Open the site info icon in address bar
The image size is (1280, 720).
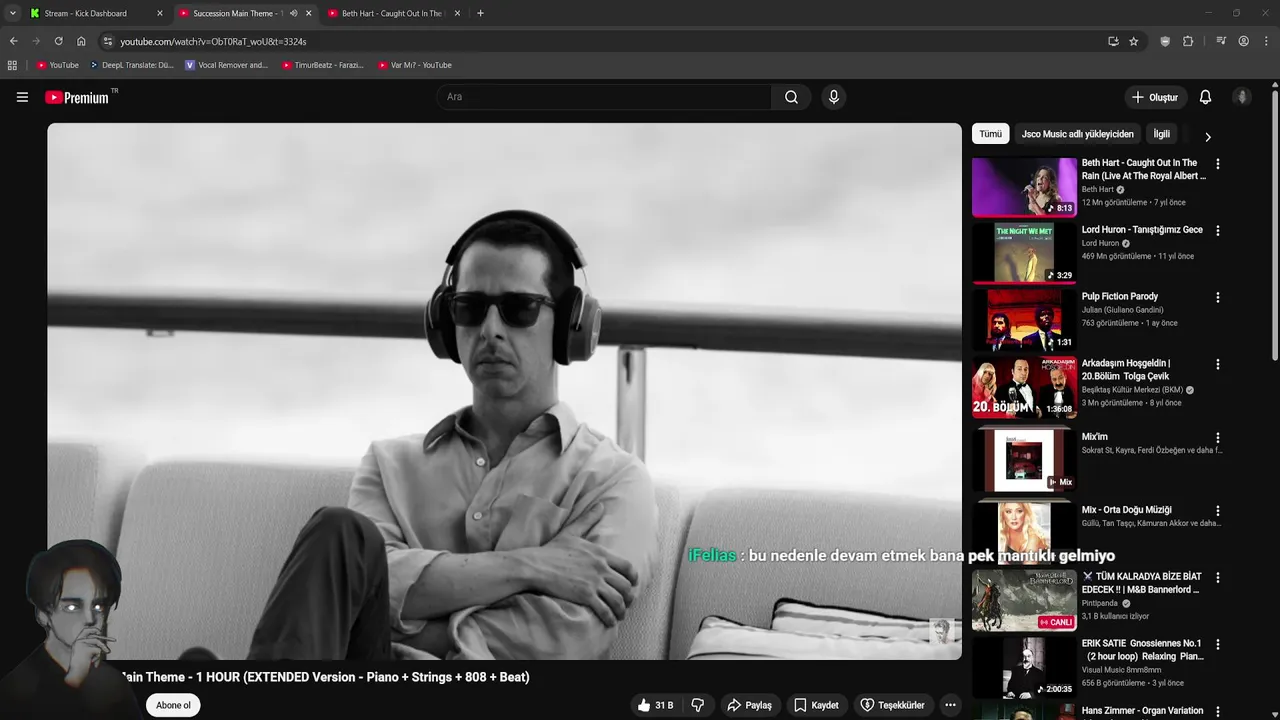pyautogui.click(x=108, y=41)
